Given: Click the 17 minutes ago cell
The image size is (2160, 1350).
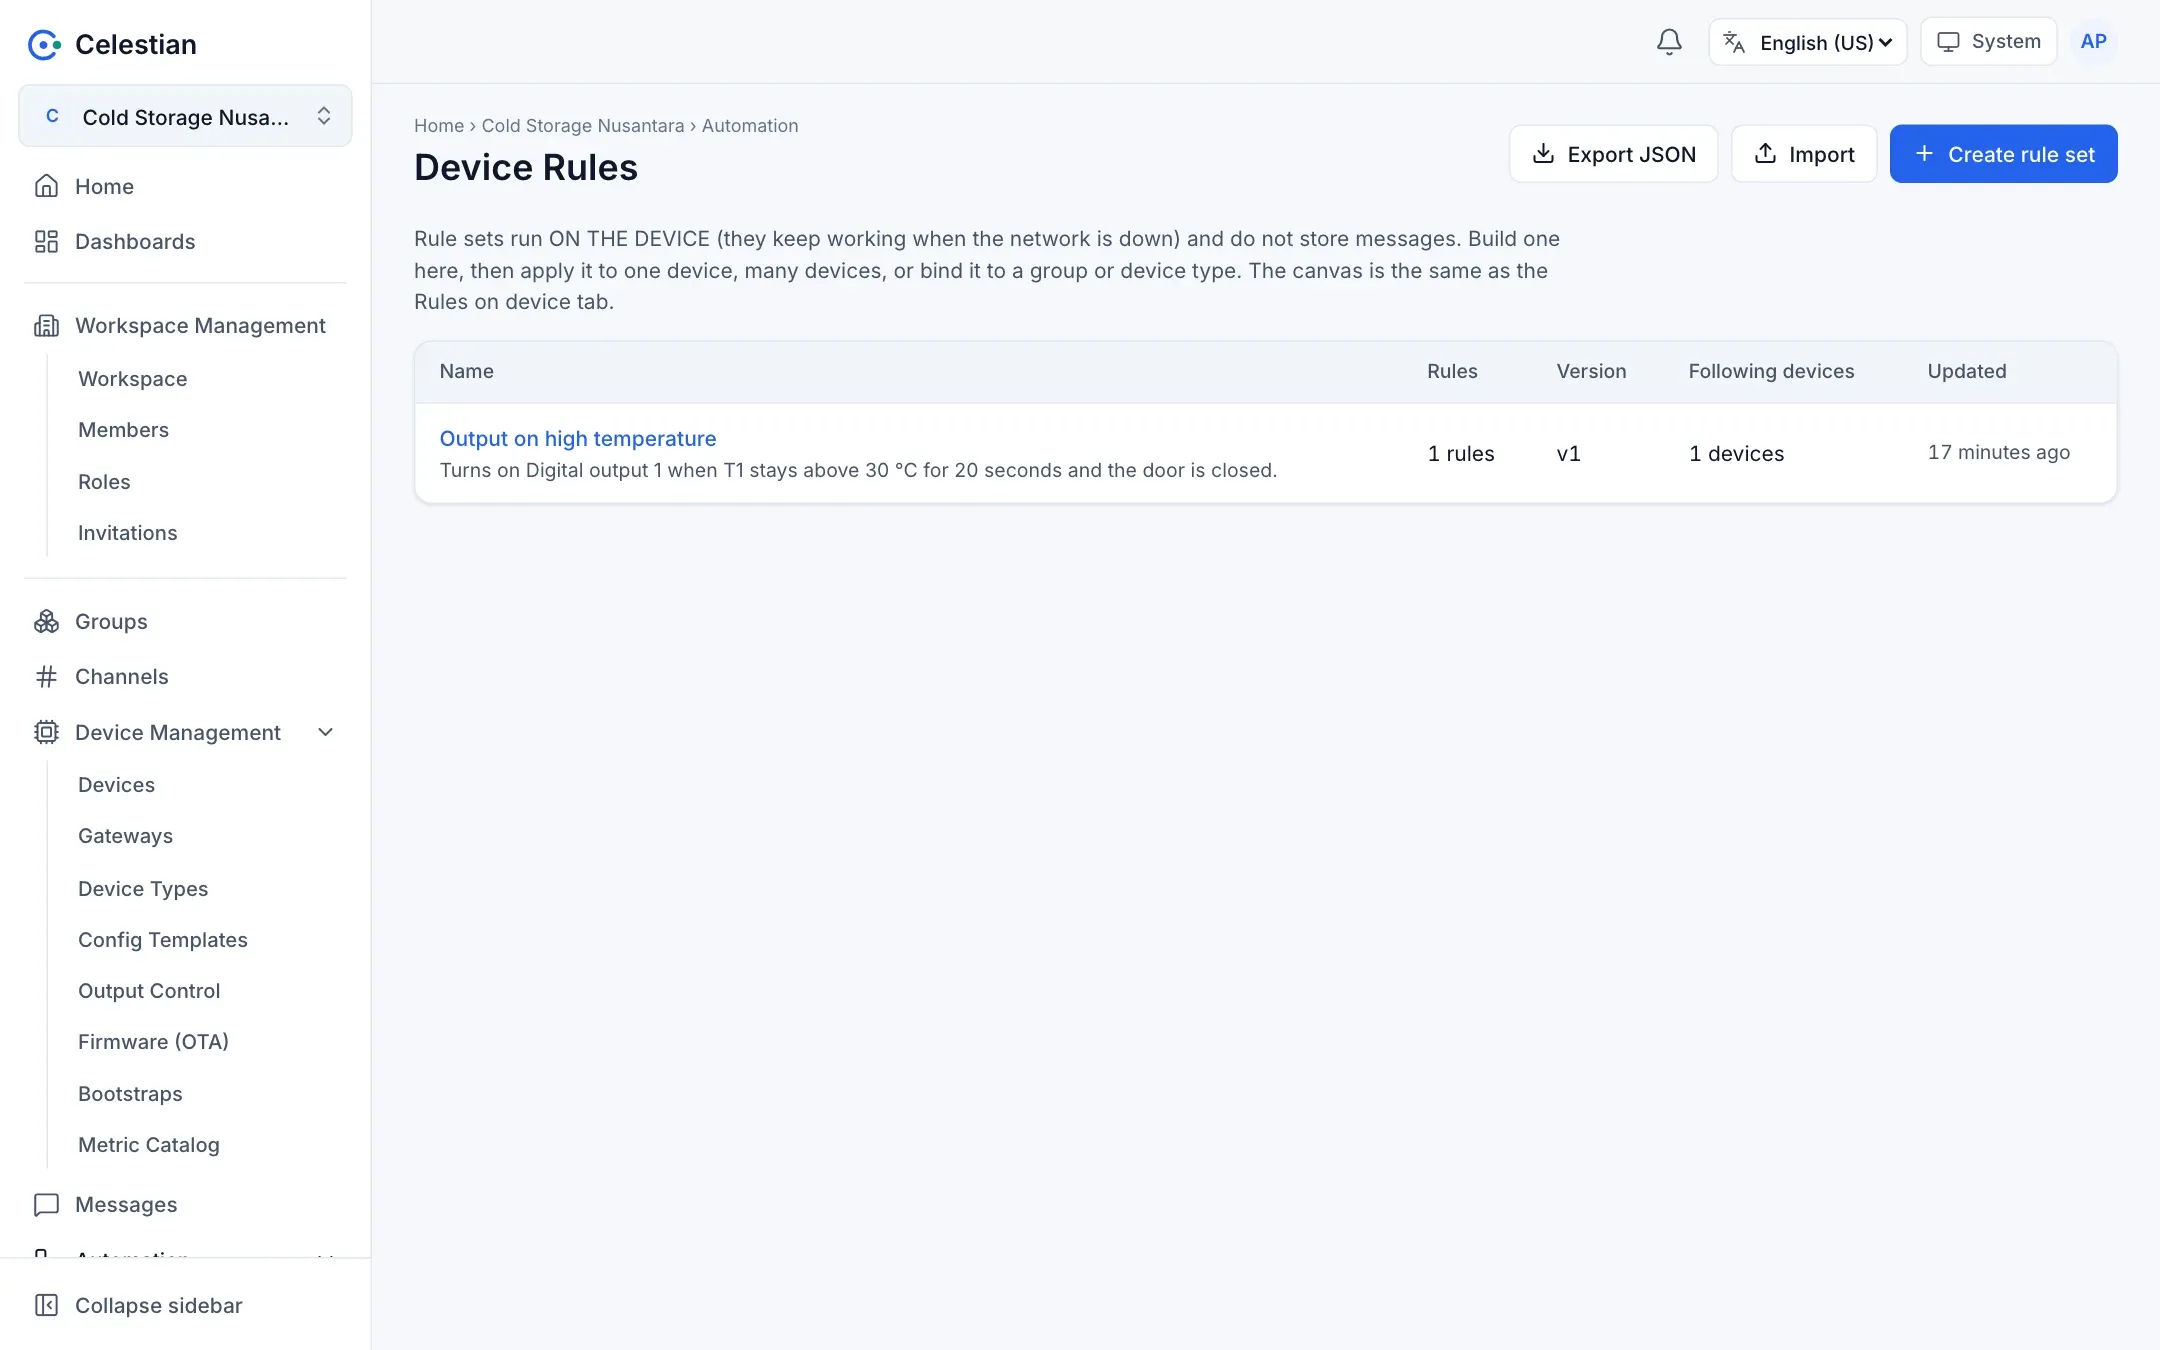Looking at the screenshot, I should (x=1999, y=452).
